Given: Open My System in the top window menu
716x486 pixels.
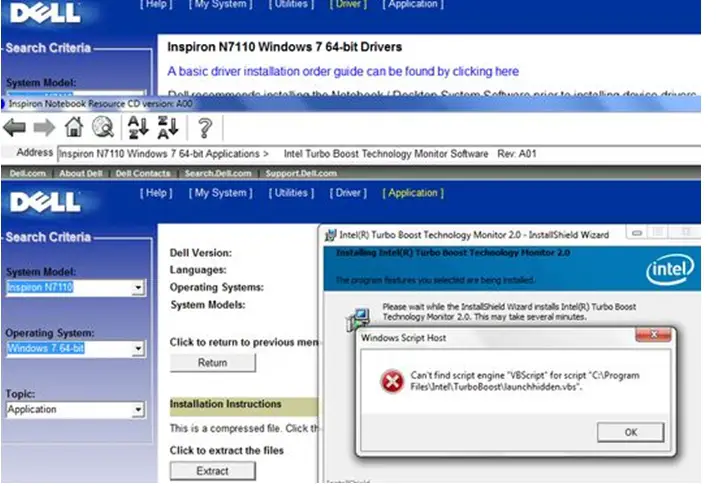Looking at the screenshot, I should [221, 5].
